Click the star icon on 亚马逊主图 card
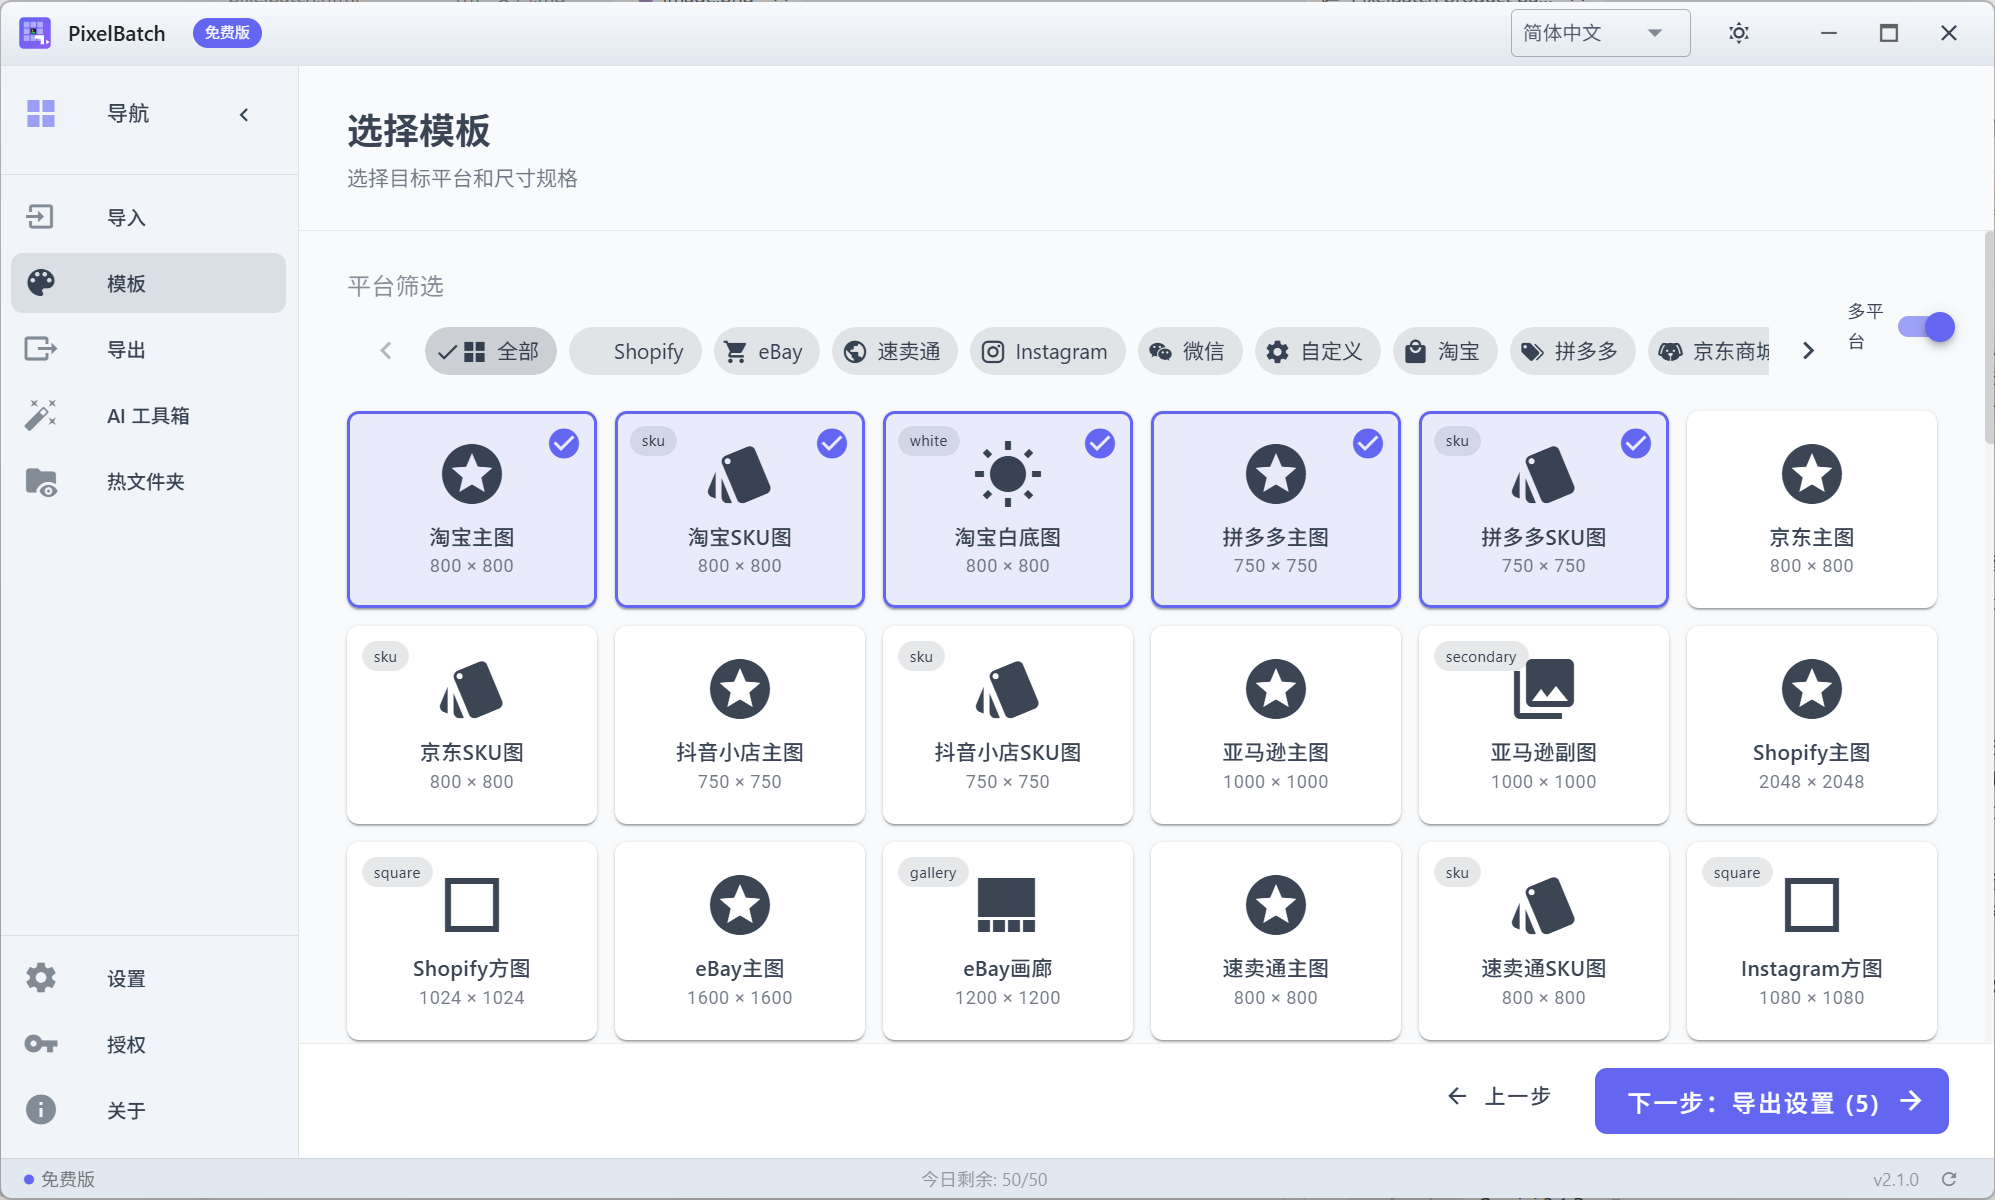The image size is (1995, 1200). pyautogui.click(x=1275, y=689)
